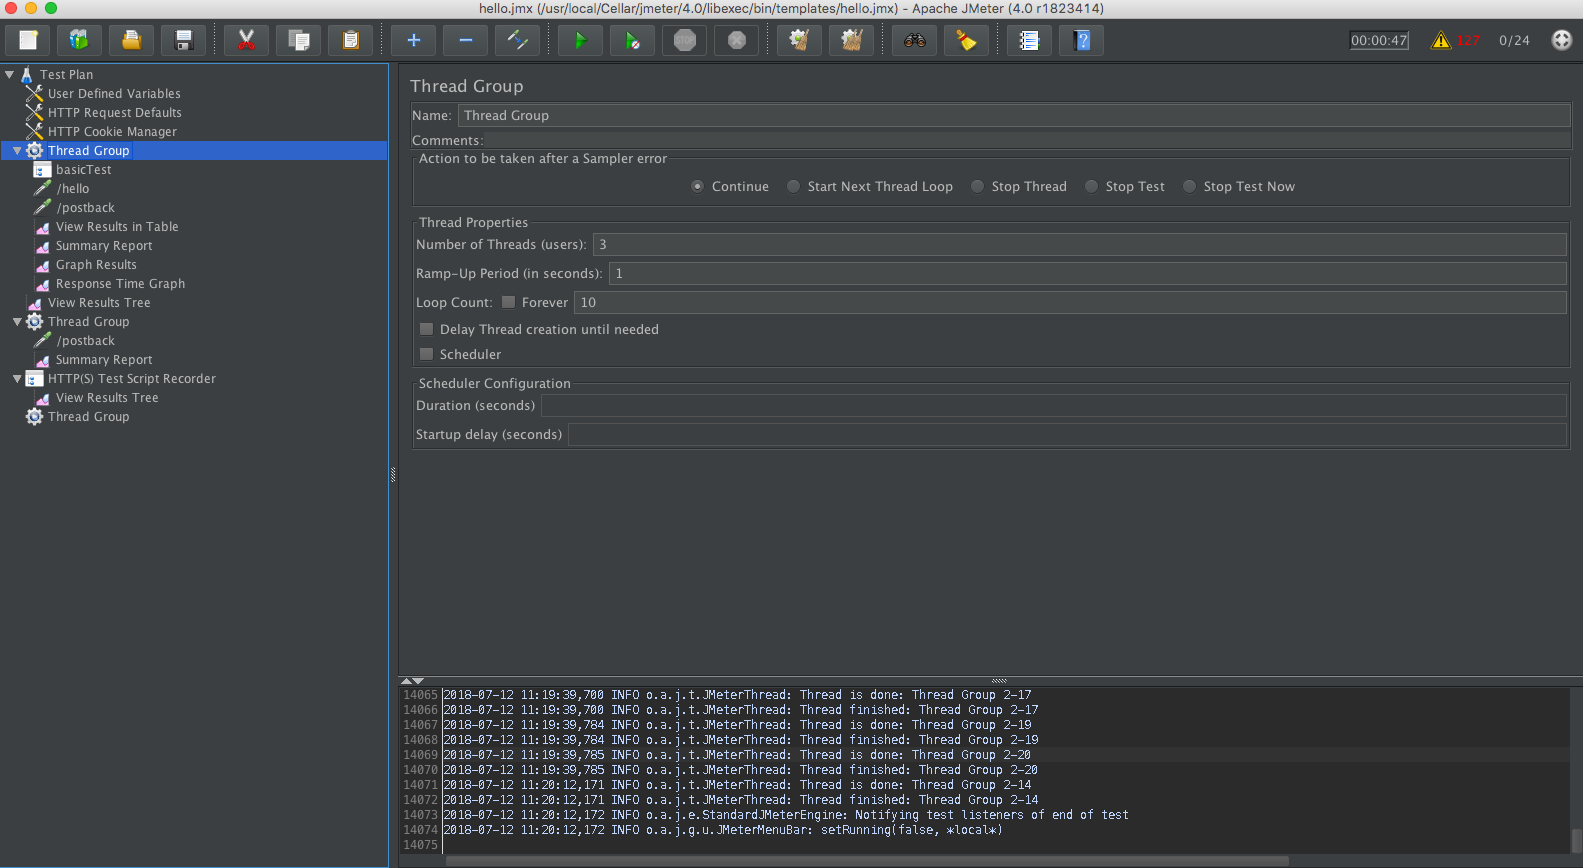Enable Delay Thread creation until needed
Viewport: 1583px width, 868px height.
(427, 329)
